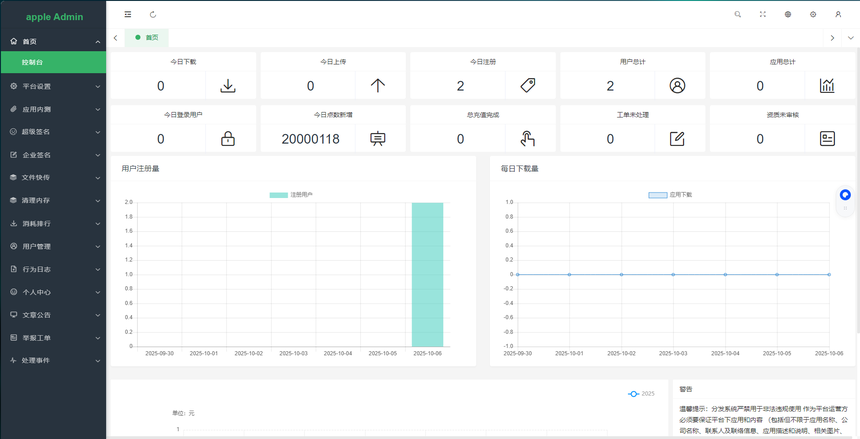The width and height of the screenshot is (860, 439).
Task: Open settings with the gear icon
Action: [813, 15]
